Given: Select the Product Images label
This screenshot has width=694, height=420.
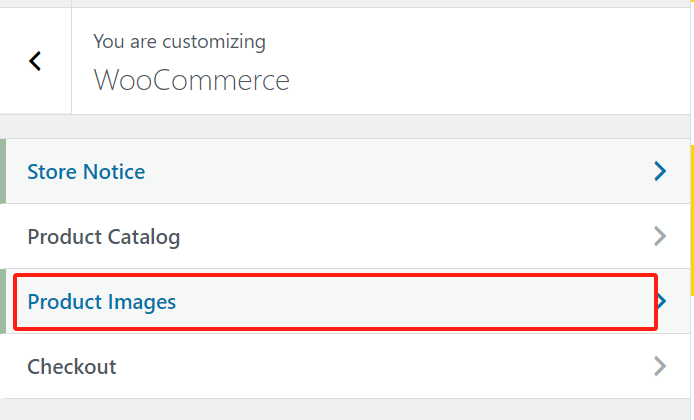Looking at the screenshot, I should point(102,301).
